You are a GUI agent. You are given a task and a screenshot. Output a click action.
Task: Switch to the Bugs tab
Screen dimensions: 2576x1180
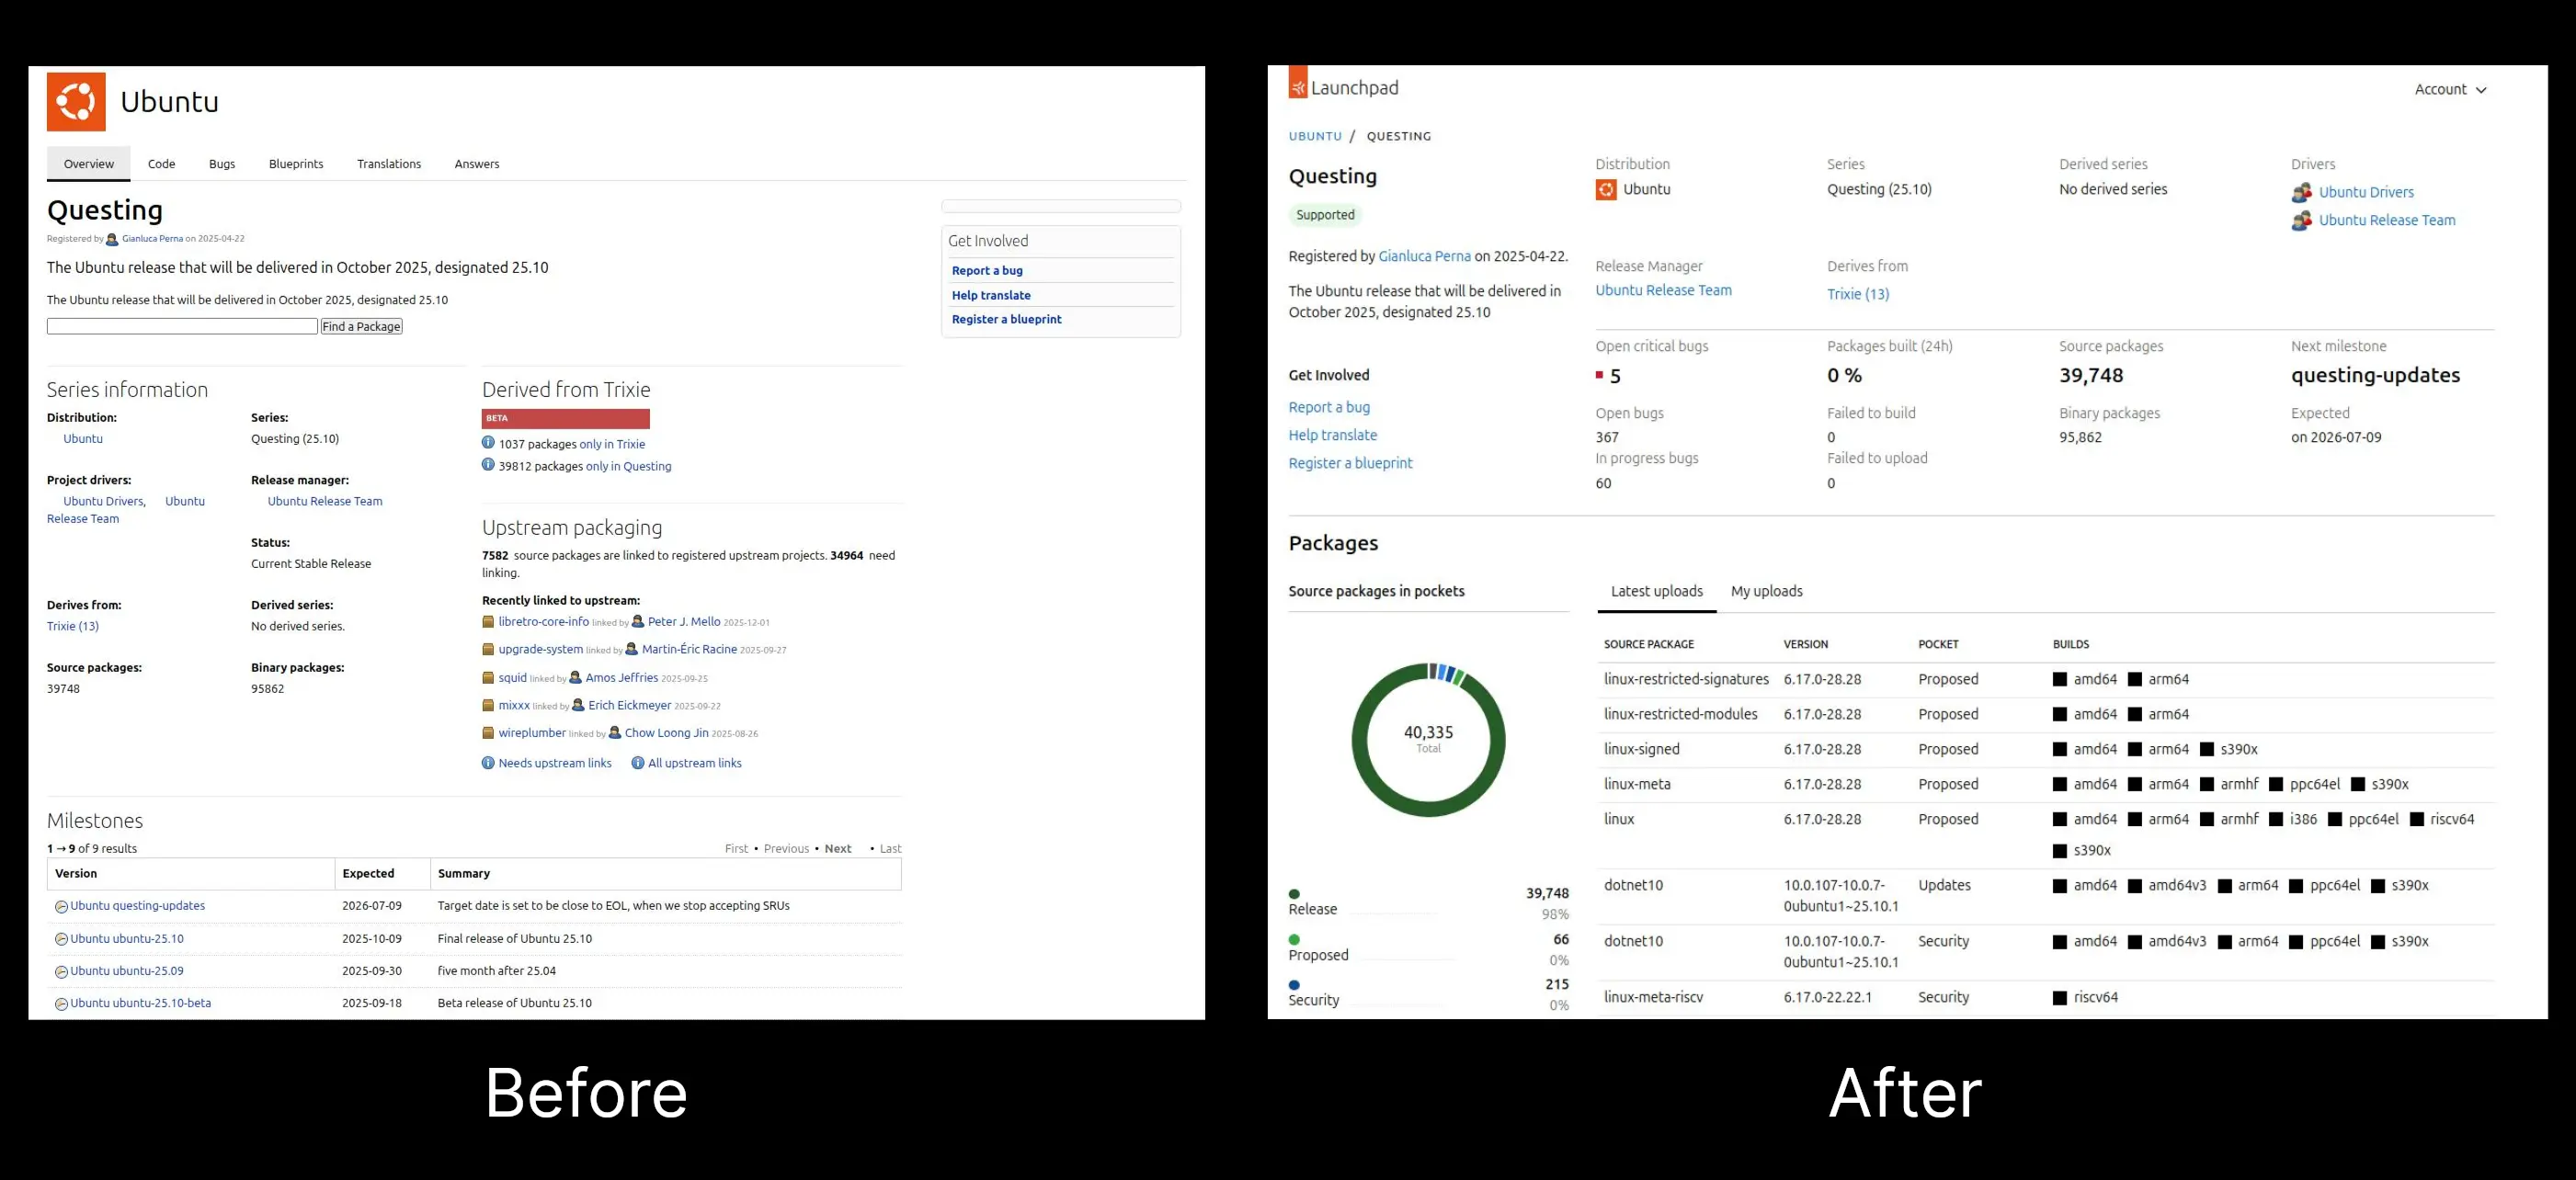click(222, 163)
